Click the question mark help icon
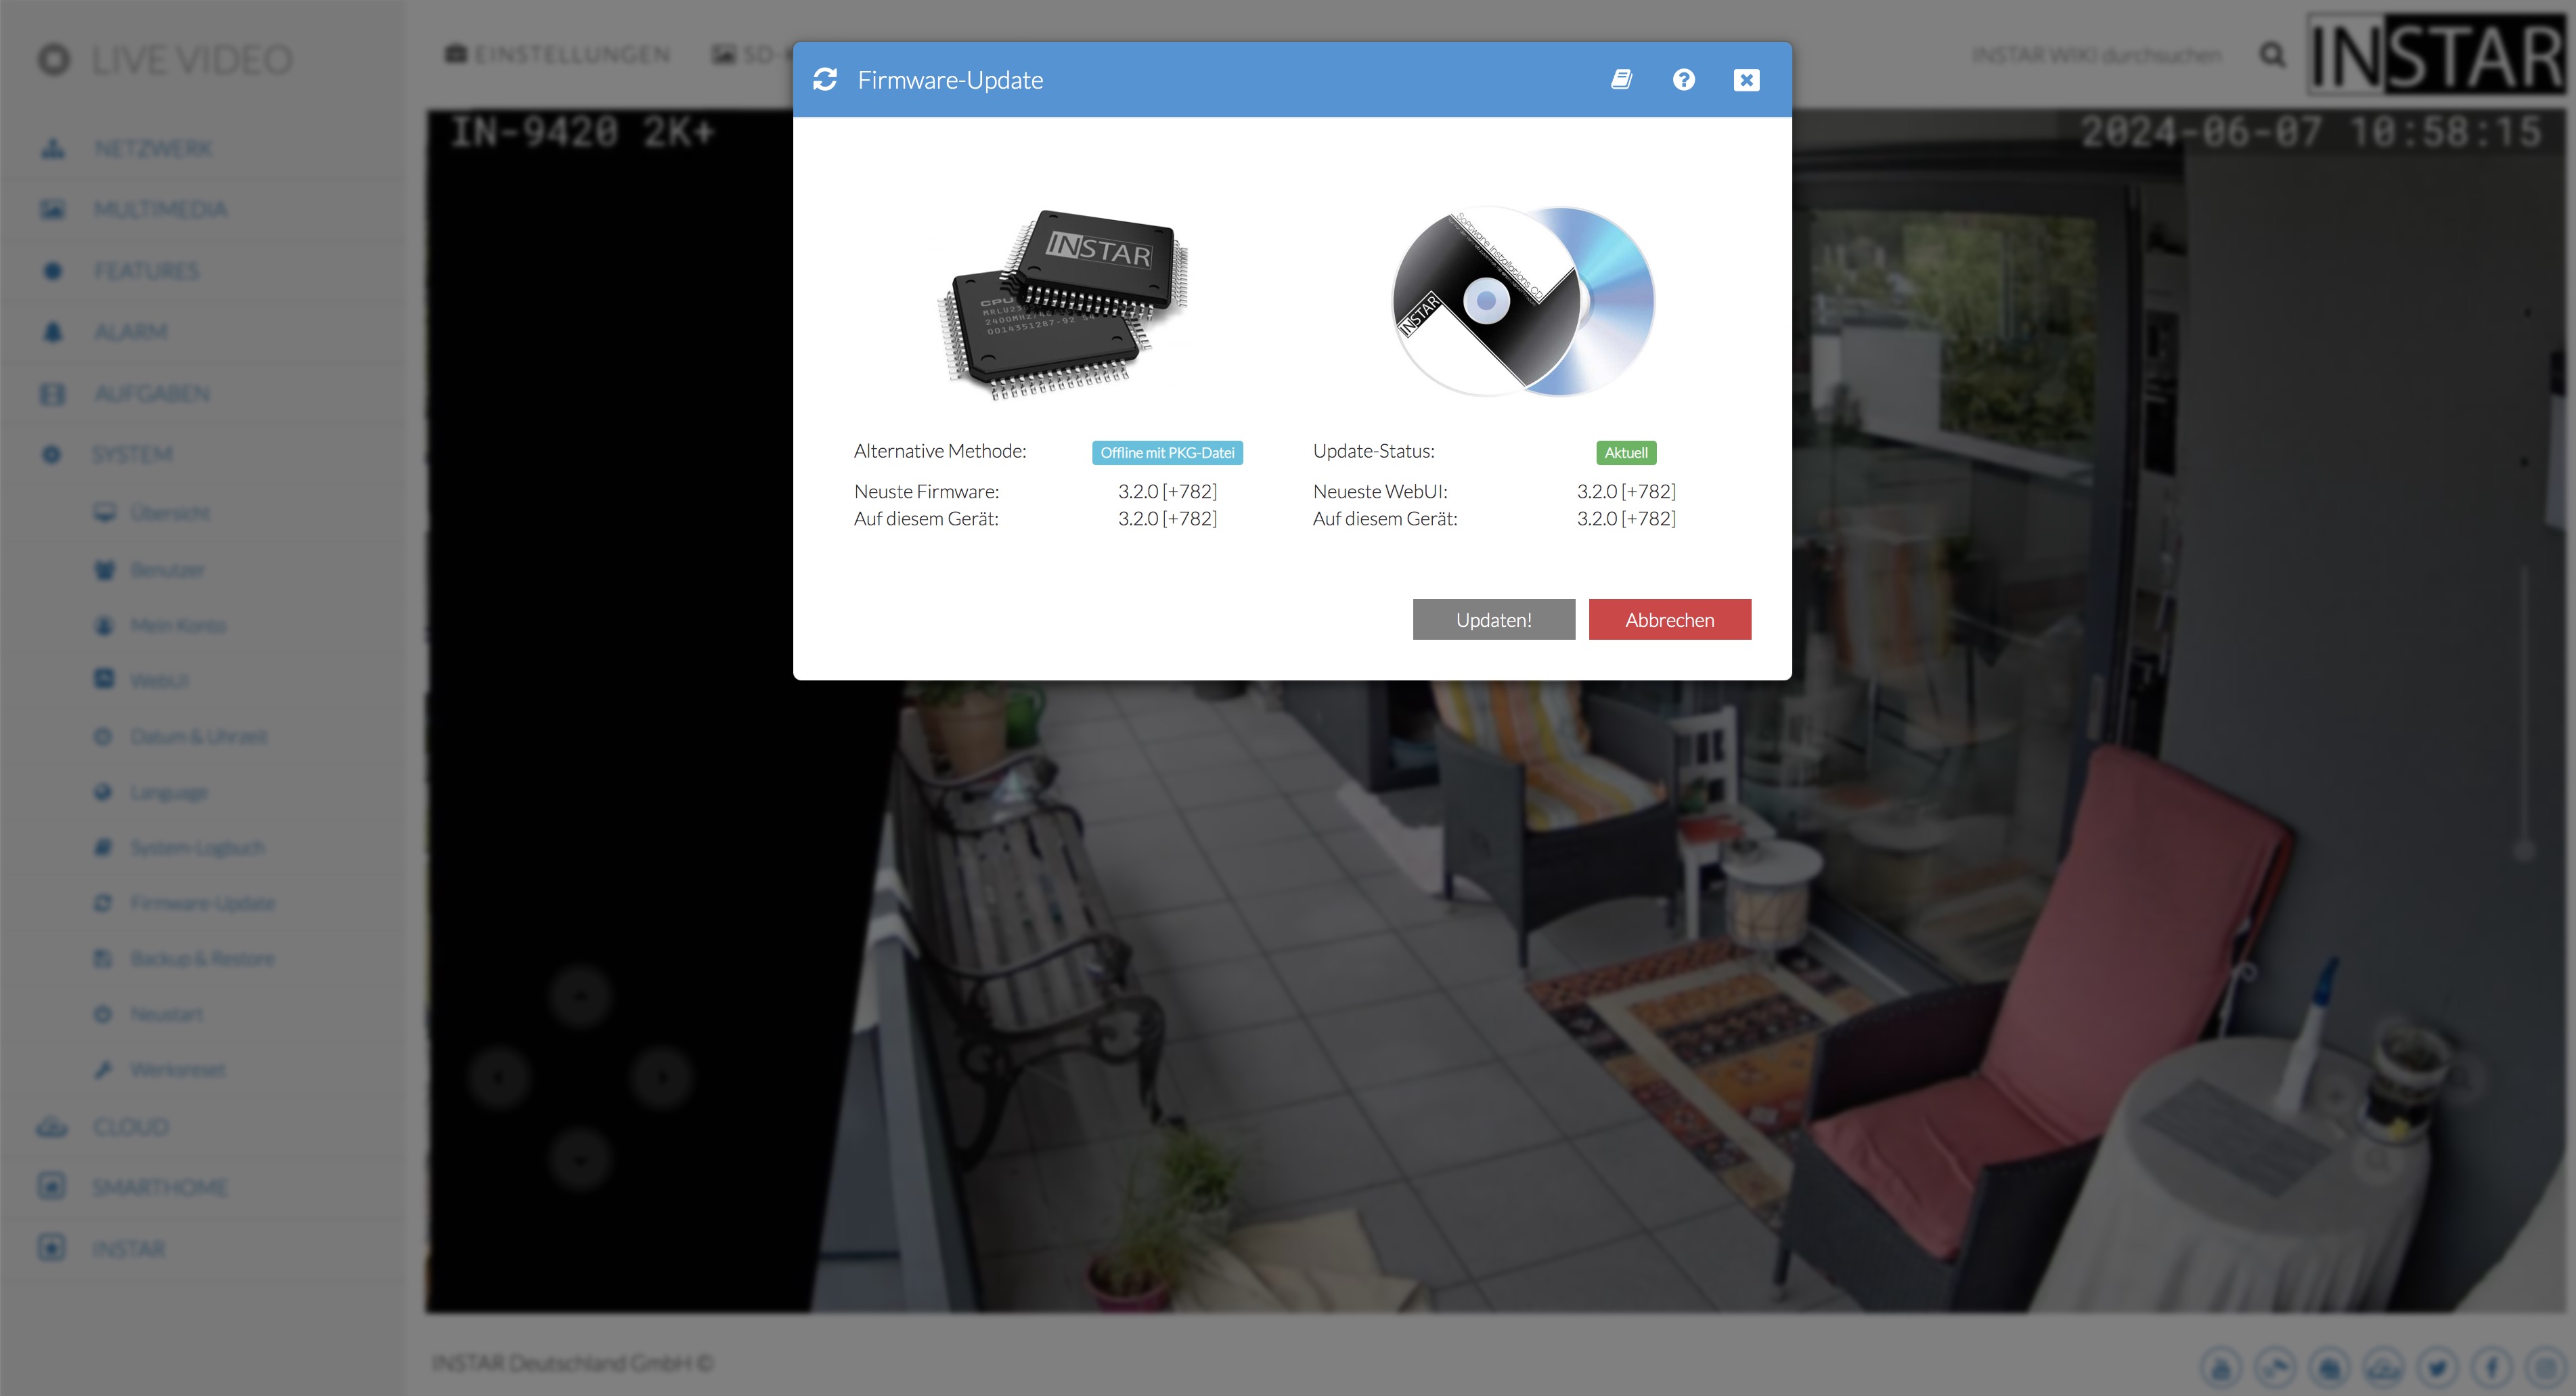Screen dimensions: 2576x1396 click(x=1684, y=80)
